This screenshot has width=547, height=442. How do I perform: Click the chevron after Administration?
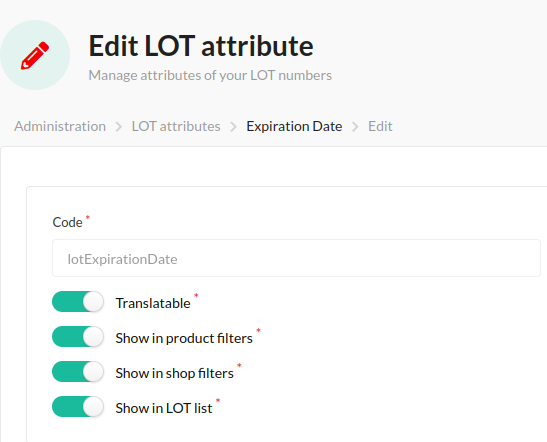[119, 127]
